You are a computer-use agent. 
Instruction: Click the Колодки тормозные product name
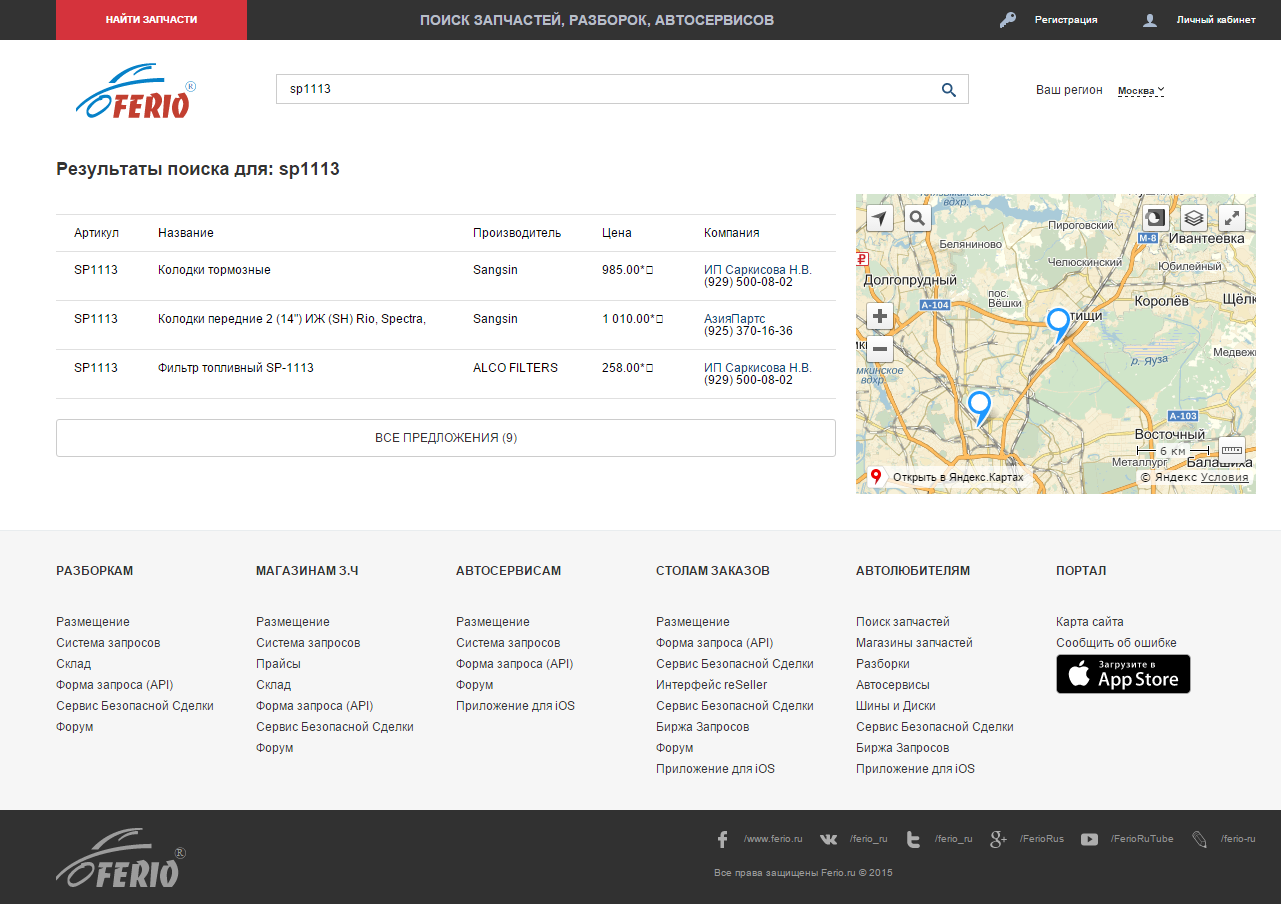(214, 270)
